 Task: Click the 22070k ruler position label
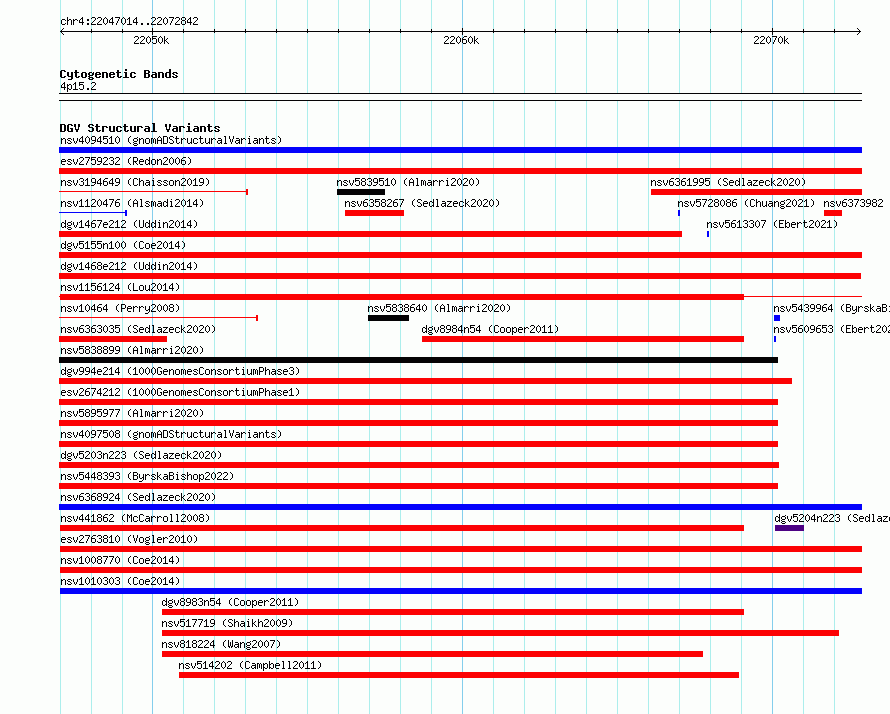(771, 40)
